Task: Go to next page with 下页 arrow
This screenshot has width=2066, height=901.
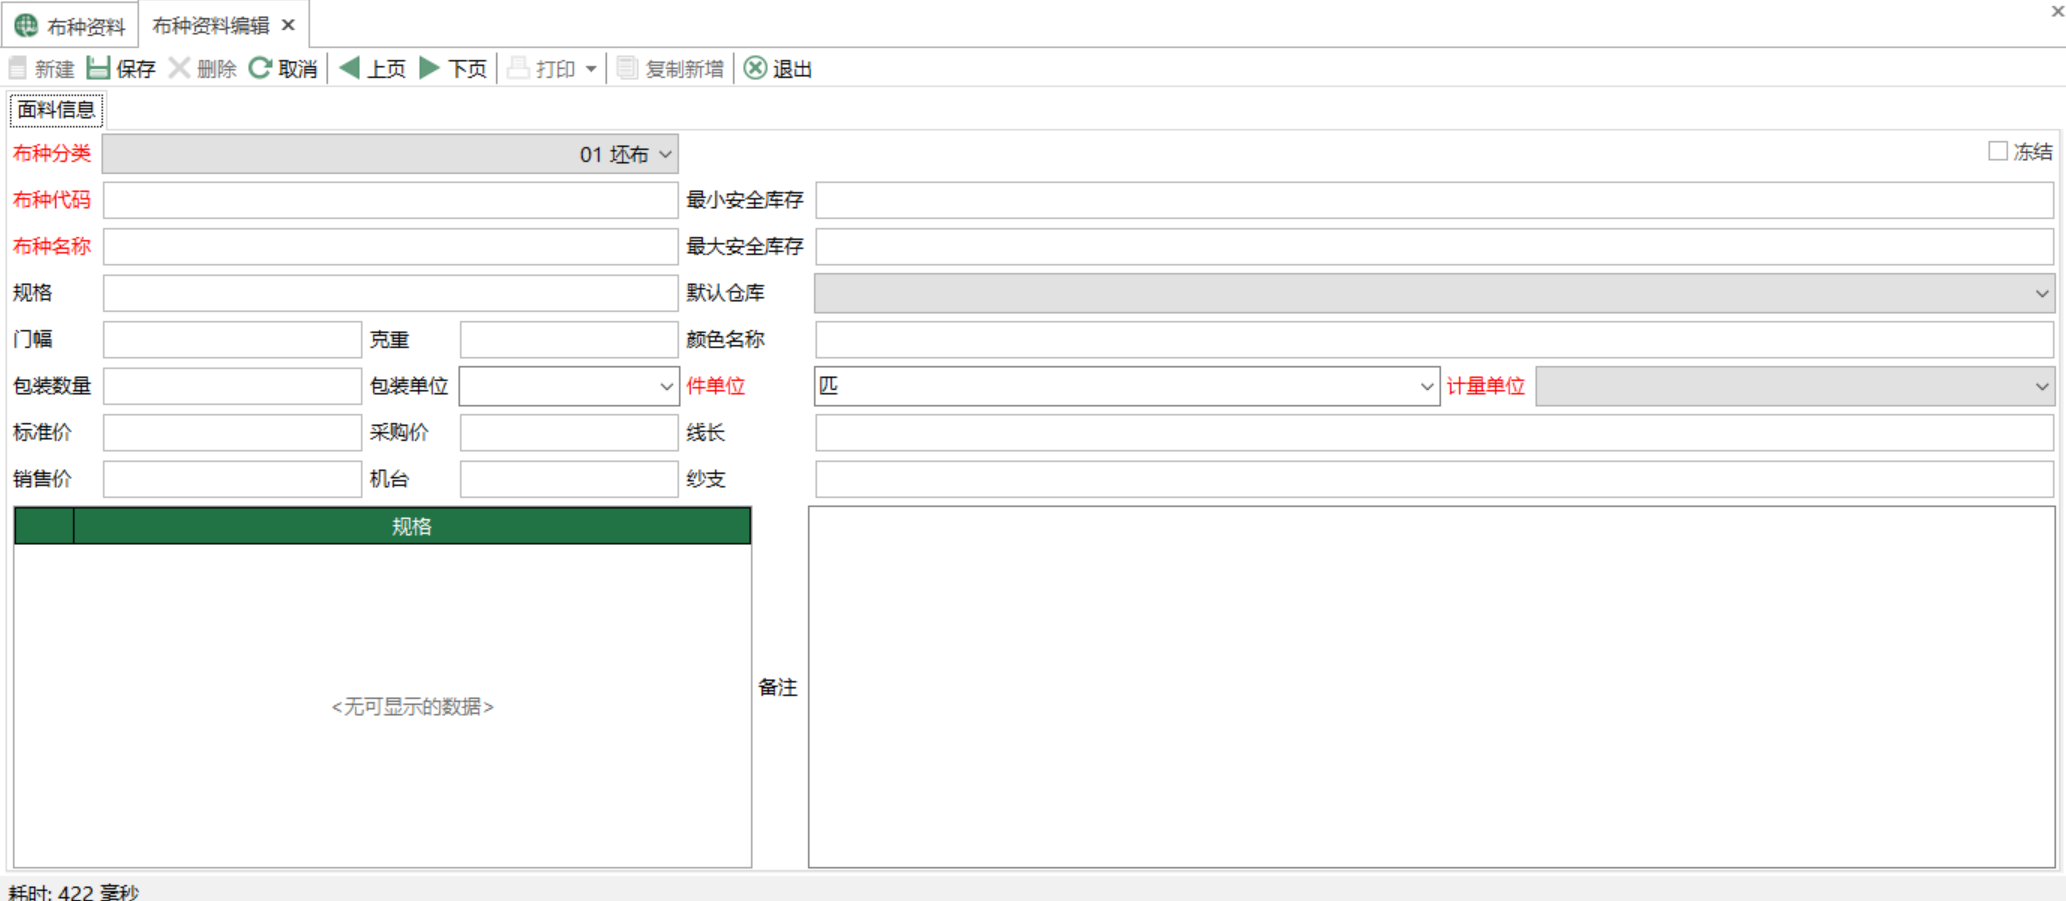Action: coord(430,68)
